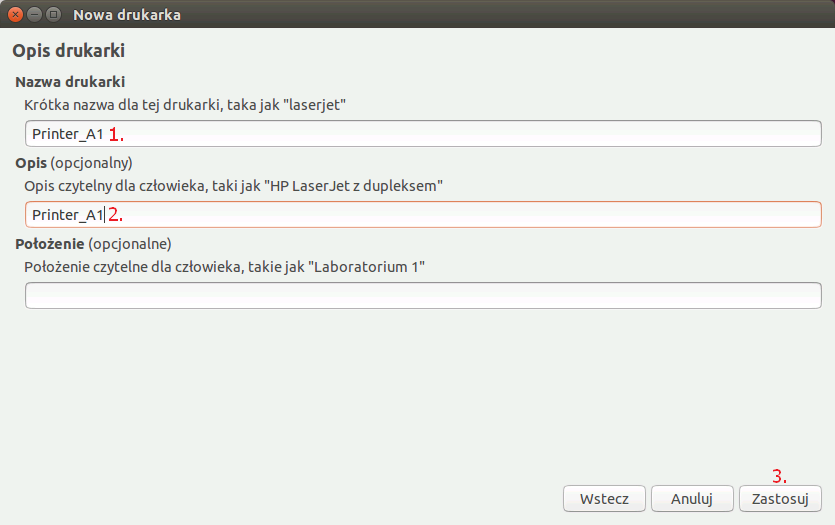Place cursor in the Opis description field
Viewport: 835px width, 525px height.
click(x=423, y=215)
